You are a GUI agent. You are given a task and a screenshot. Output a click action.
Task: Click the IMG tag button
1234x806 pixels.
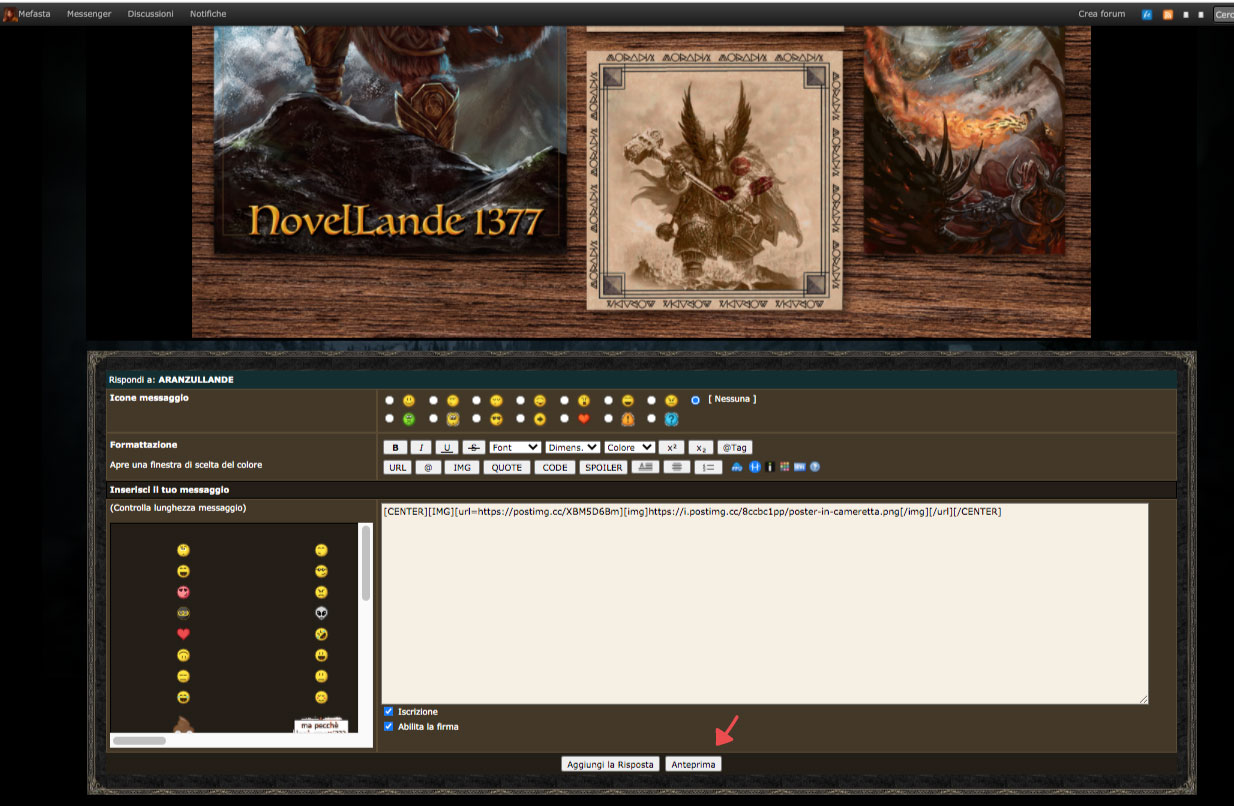pos(462,467)
